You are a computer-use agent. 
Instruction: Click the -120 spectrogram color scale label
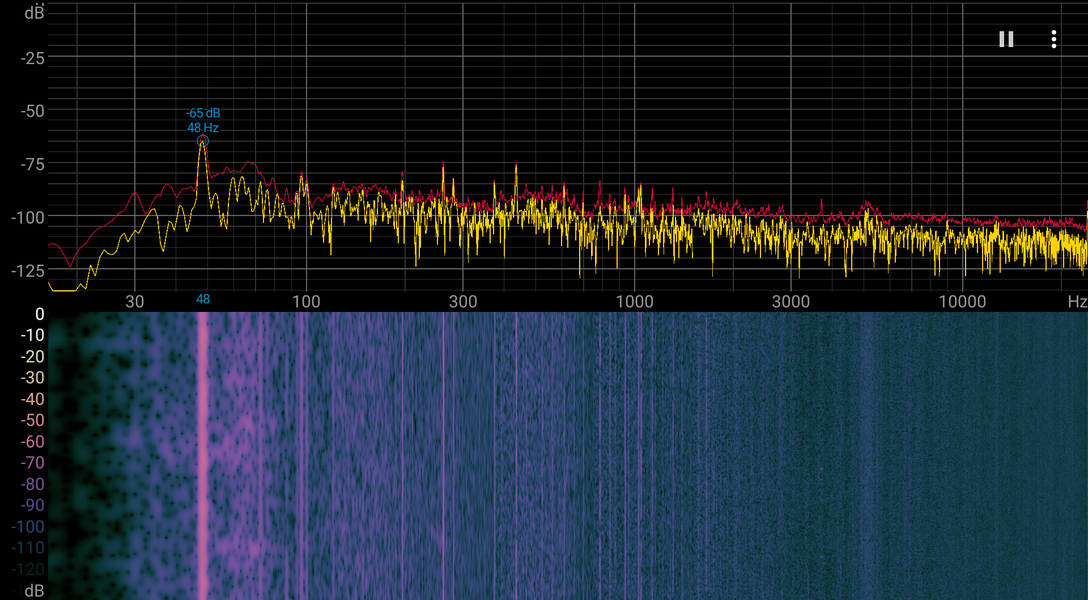pos(28,569)
